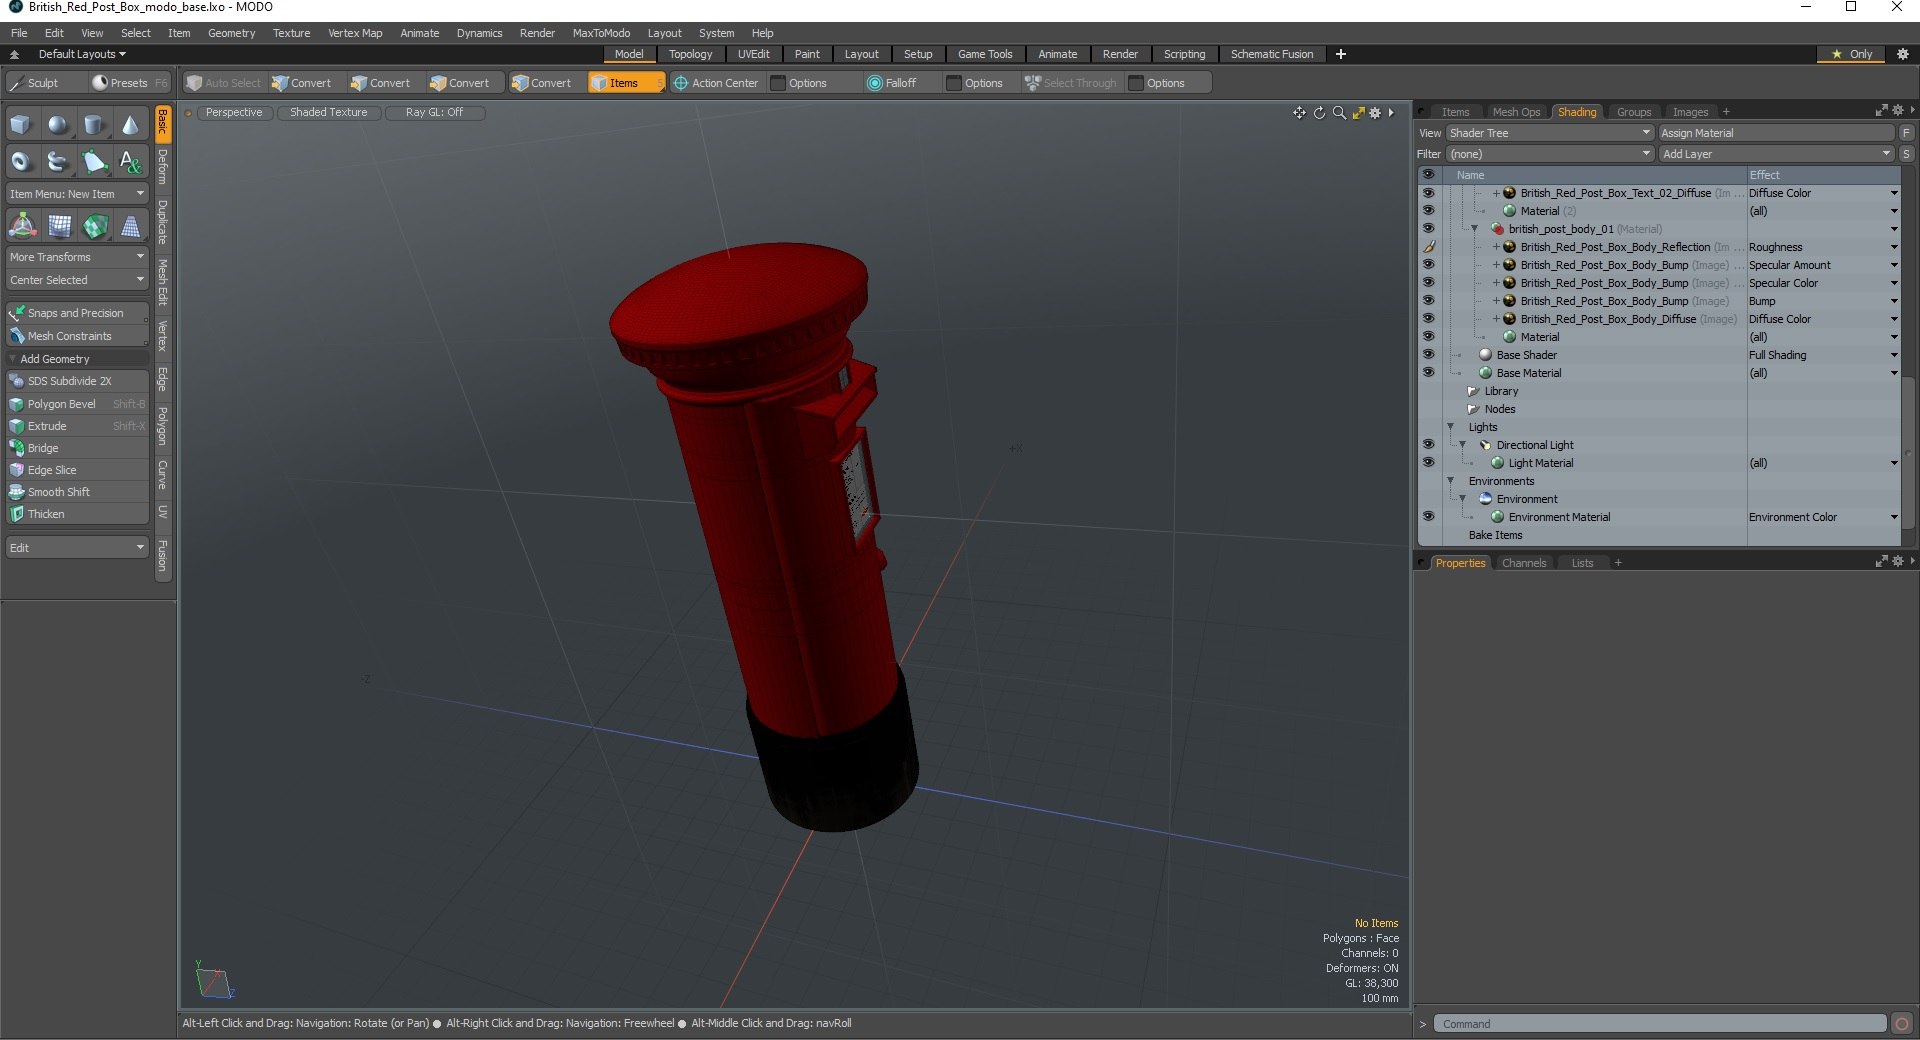Click the Snaps and Precision icon
Viewport: 1920px width, 1040px height.
pyautogui.click(x=17, y=313)
